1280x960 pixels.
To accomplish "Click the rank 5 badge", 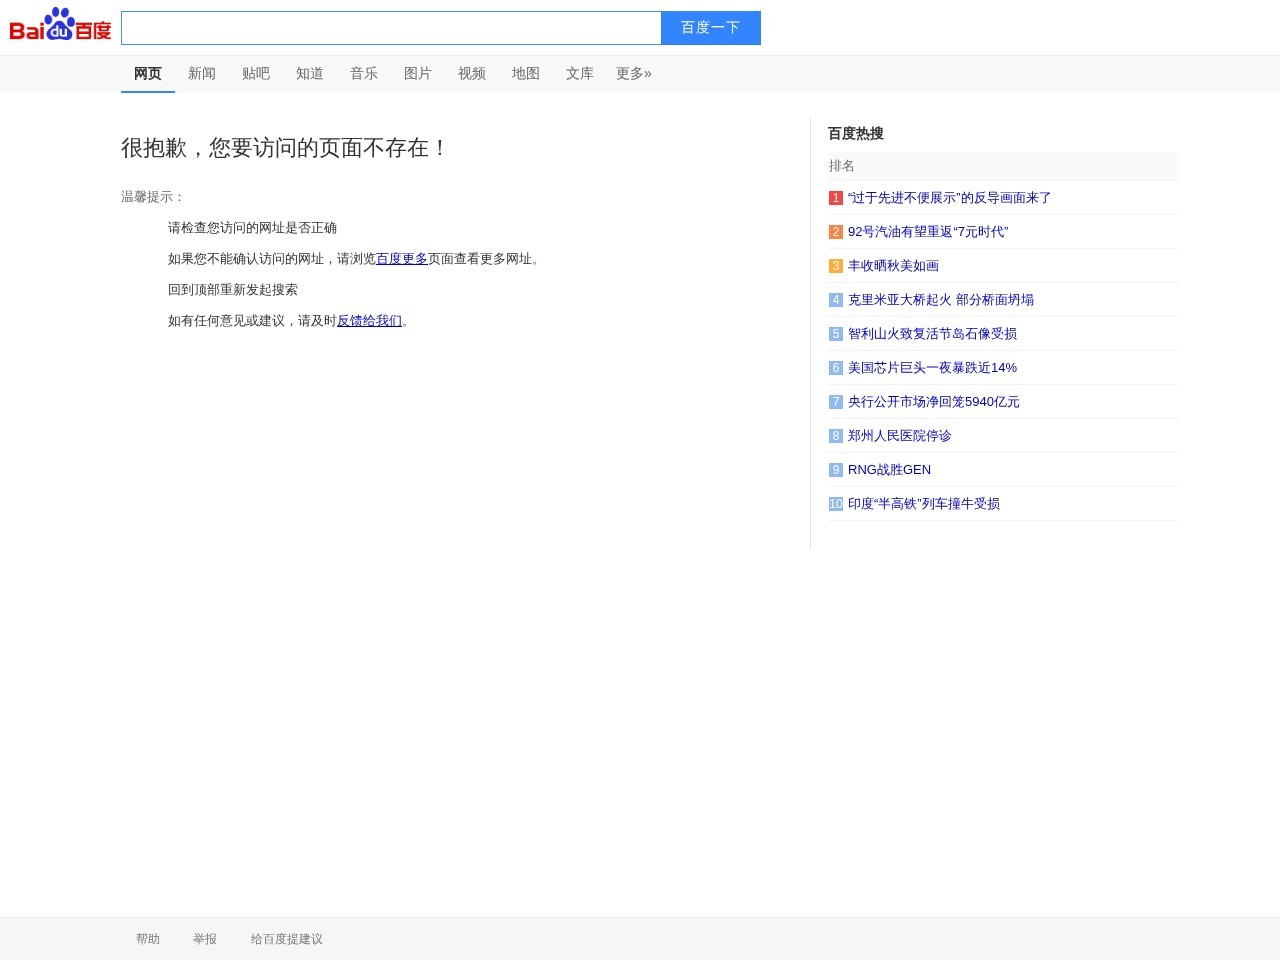I will tap(836, 334).
